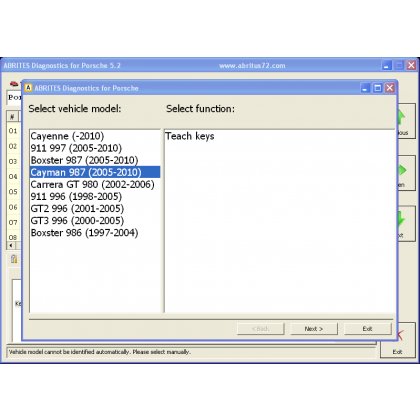420x420 pixels.
Task: Click the vehicle model status bar message
Action: (x=99, y=352)
